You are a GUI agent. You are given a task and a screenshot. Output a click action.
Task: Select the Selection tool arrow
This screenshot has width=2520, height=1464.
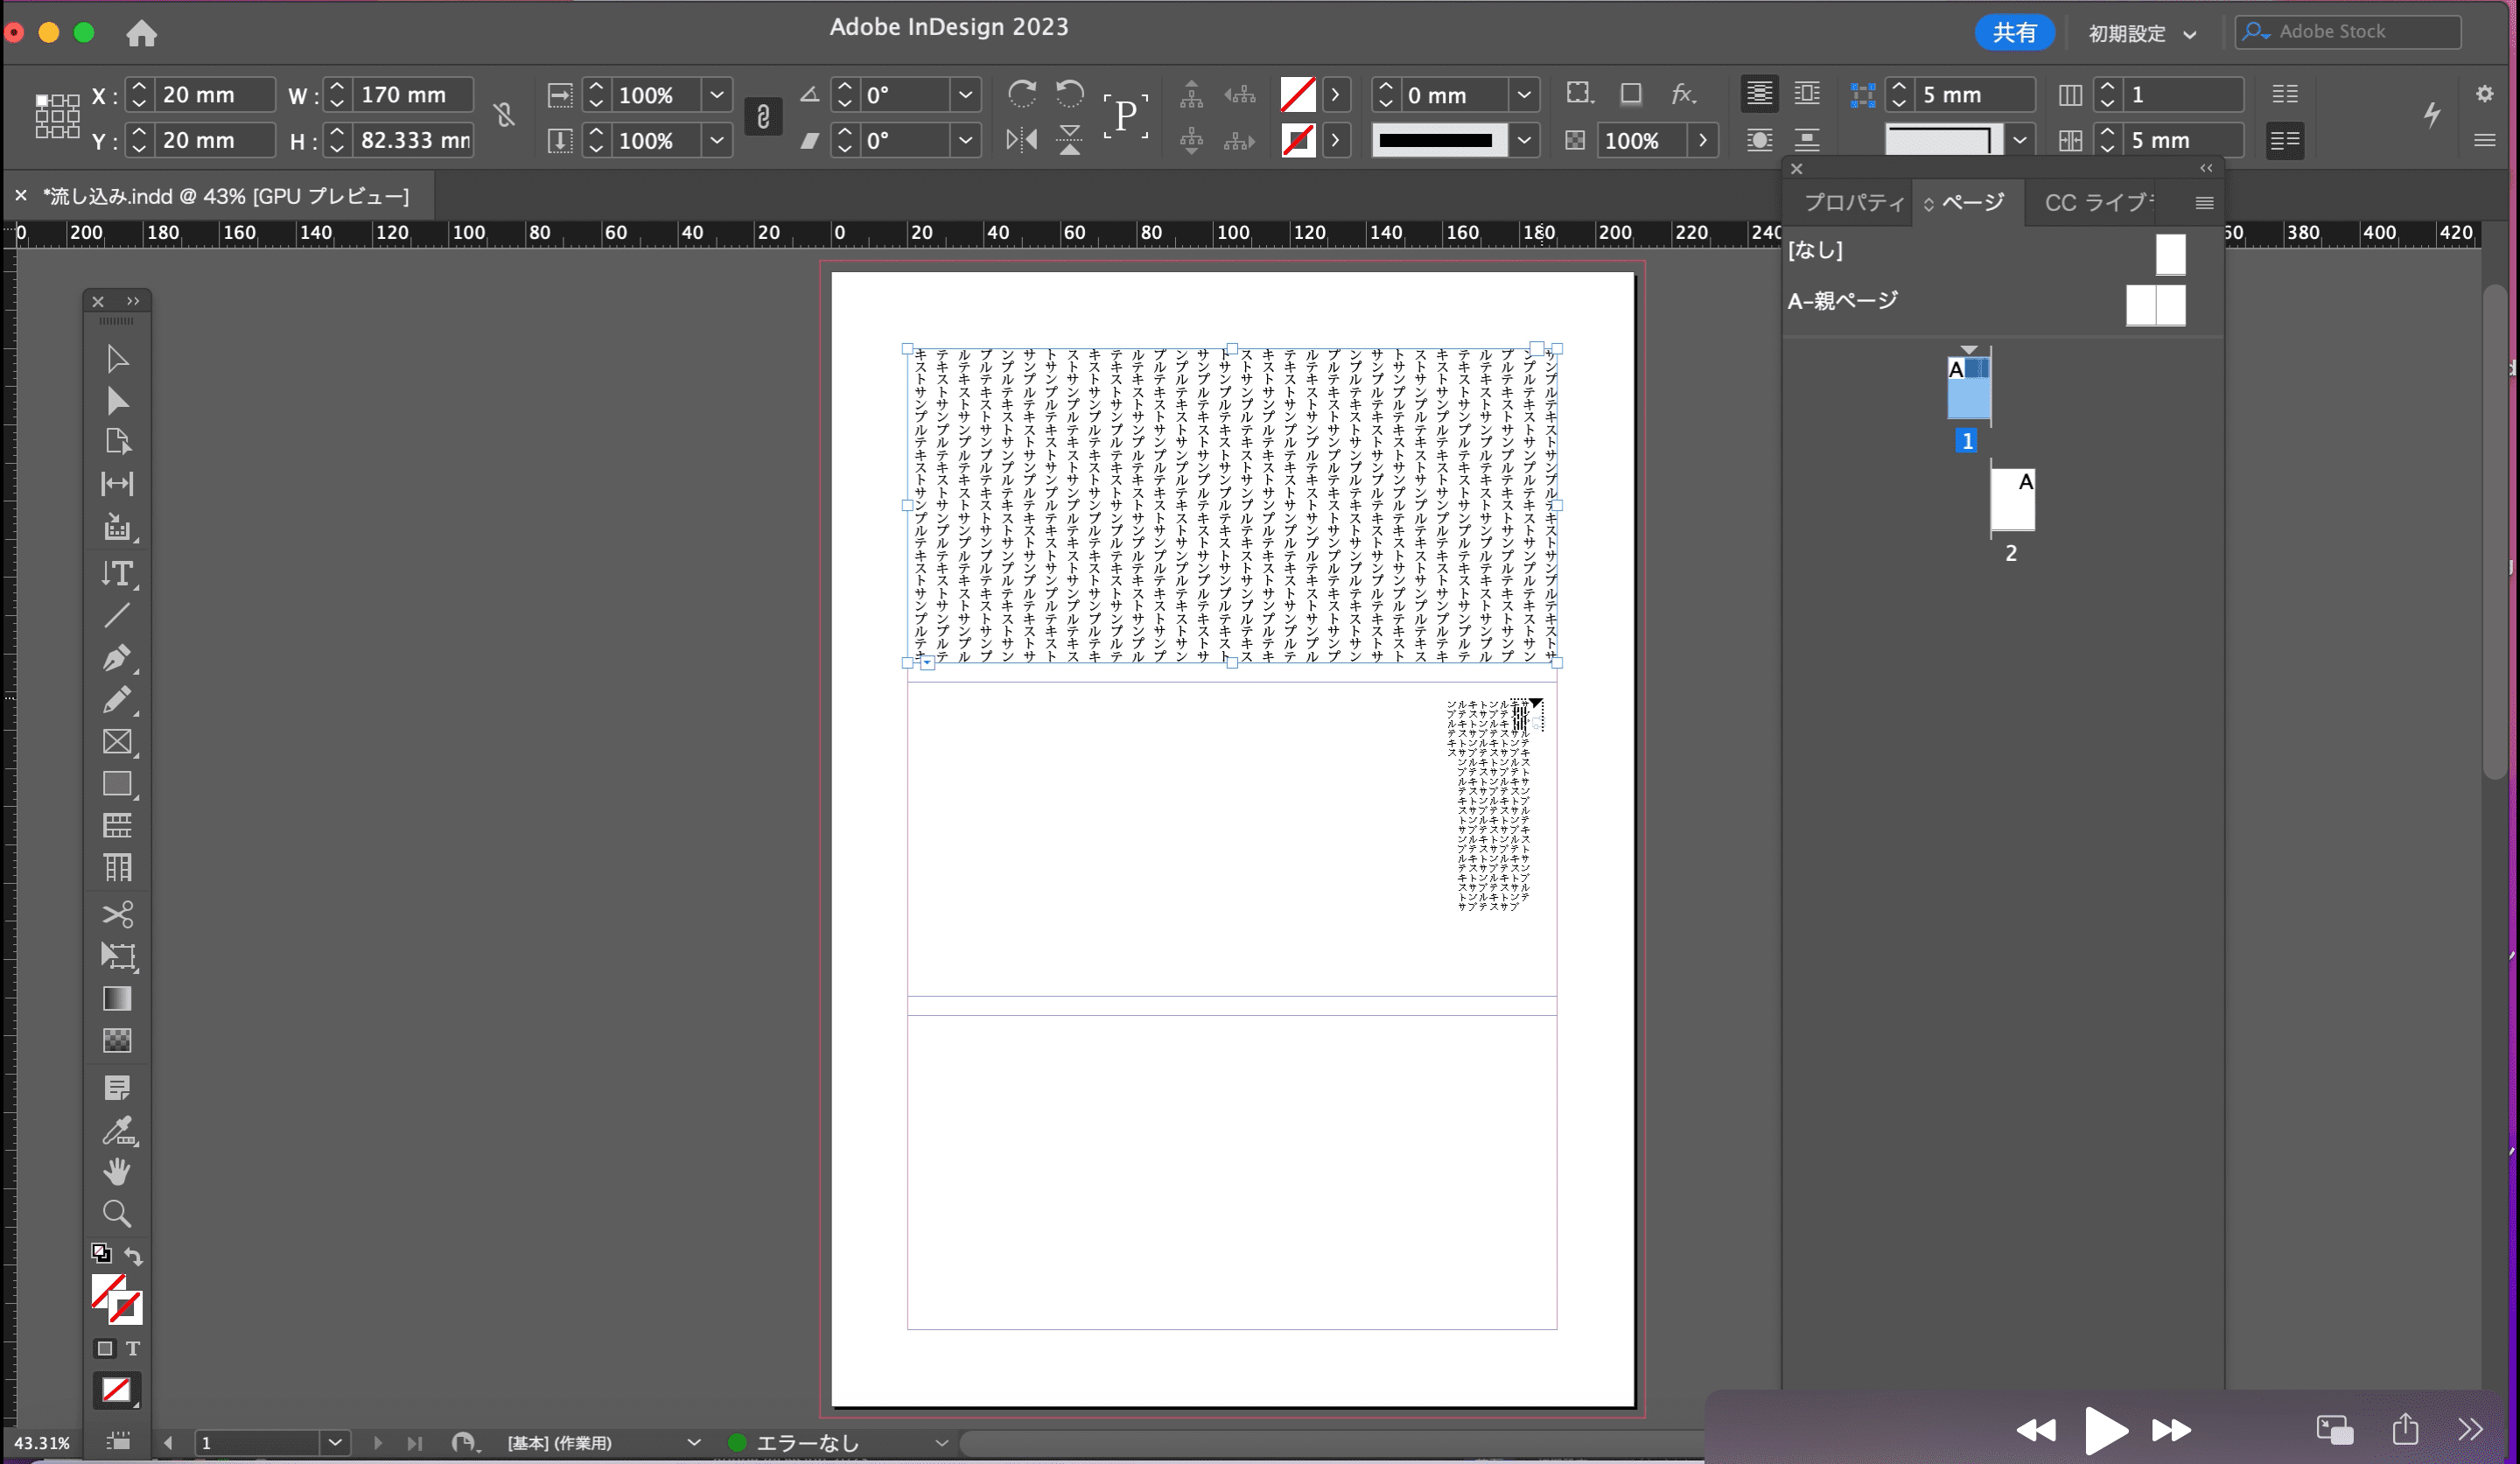tap(117, 358)
